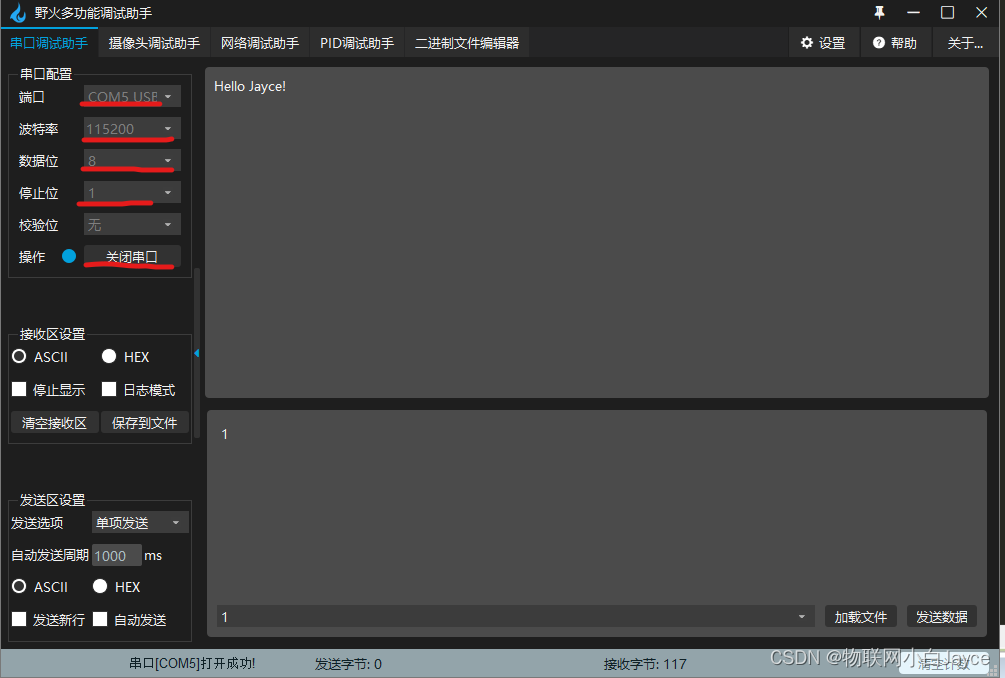Maximize the application window
This screenshot has width=1005, height=678.
click(947, 12)
